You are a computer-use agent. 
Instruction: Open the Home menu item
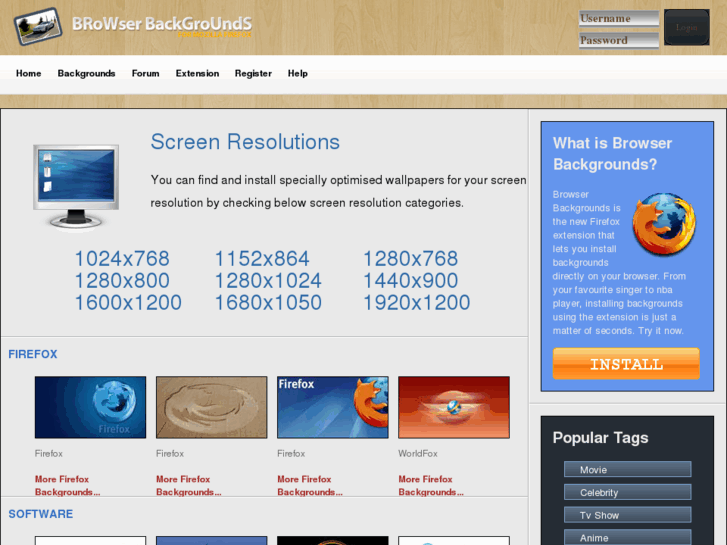[28, 73]
